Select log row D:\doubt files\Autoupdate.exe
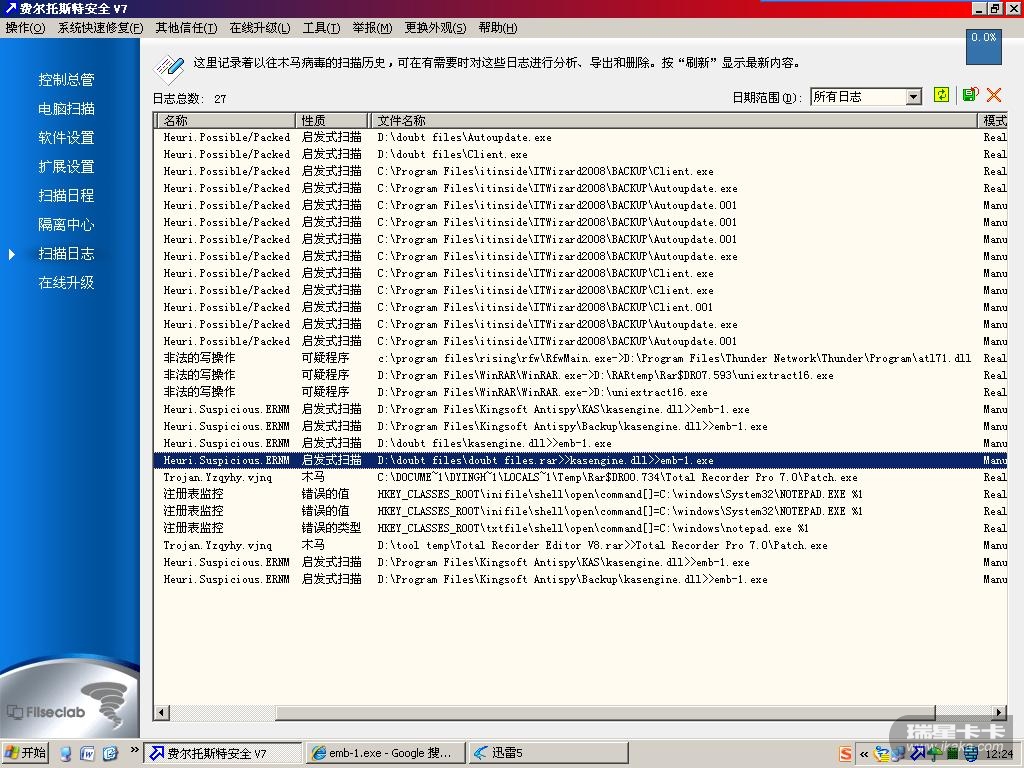 tap(581, 137)
